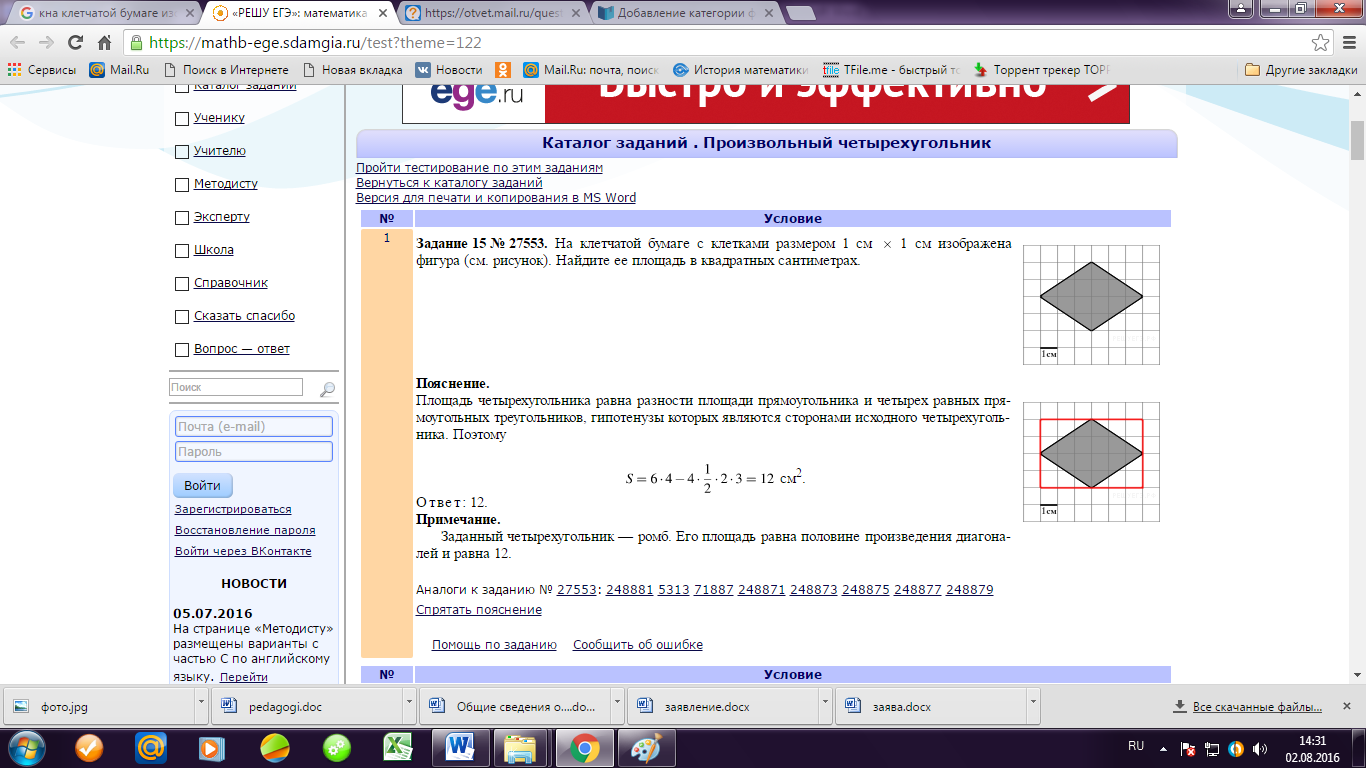Open Версия для печати и копирования link
This screenshot has width=1366, height=768.
[496, 198]
